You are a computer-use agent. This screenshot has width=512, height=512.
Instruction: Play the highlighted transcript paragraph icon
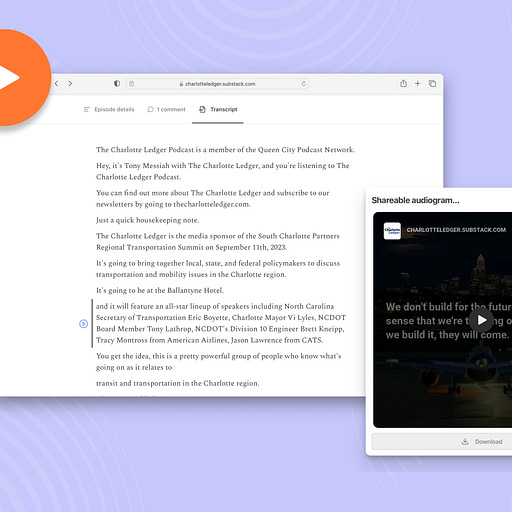click(x=83, y=323)
